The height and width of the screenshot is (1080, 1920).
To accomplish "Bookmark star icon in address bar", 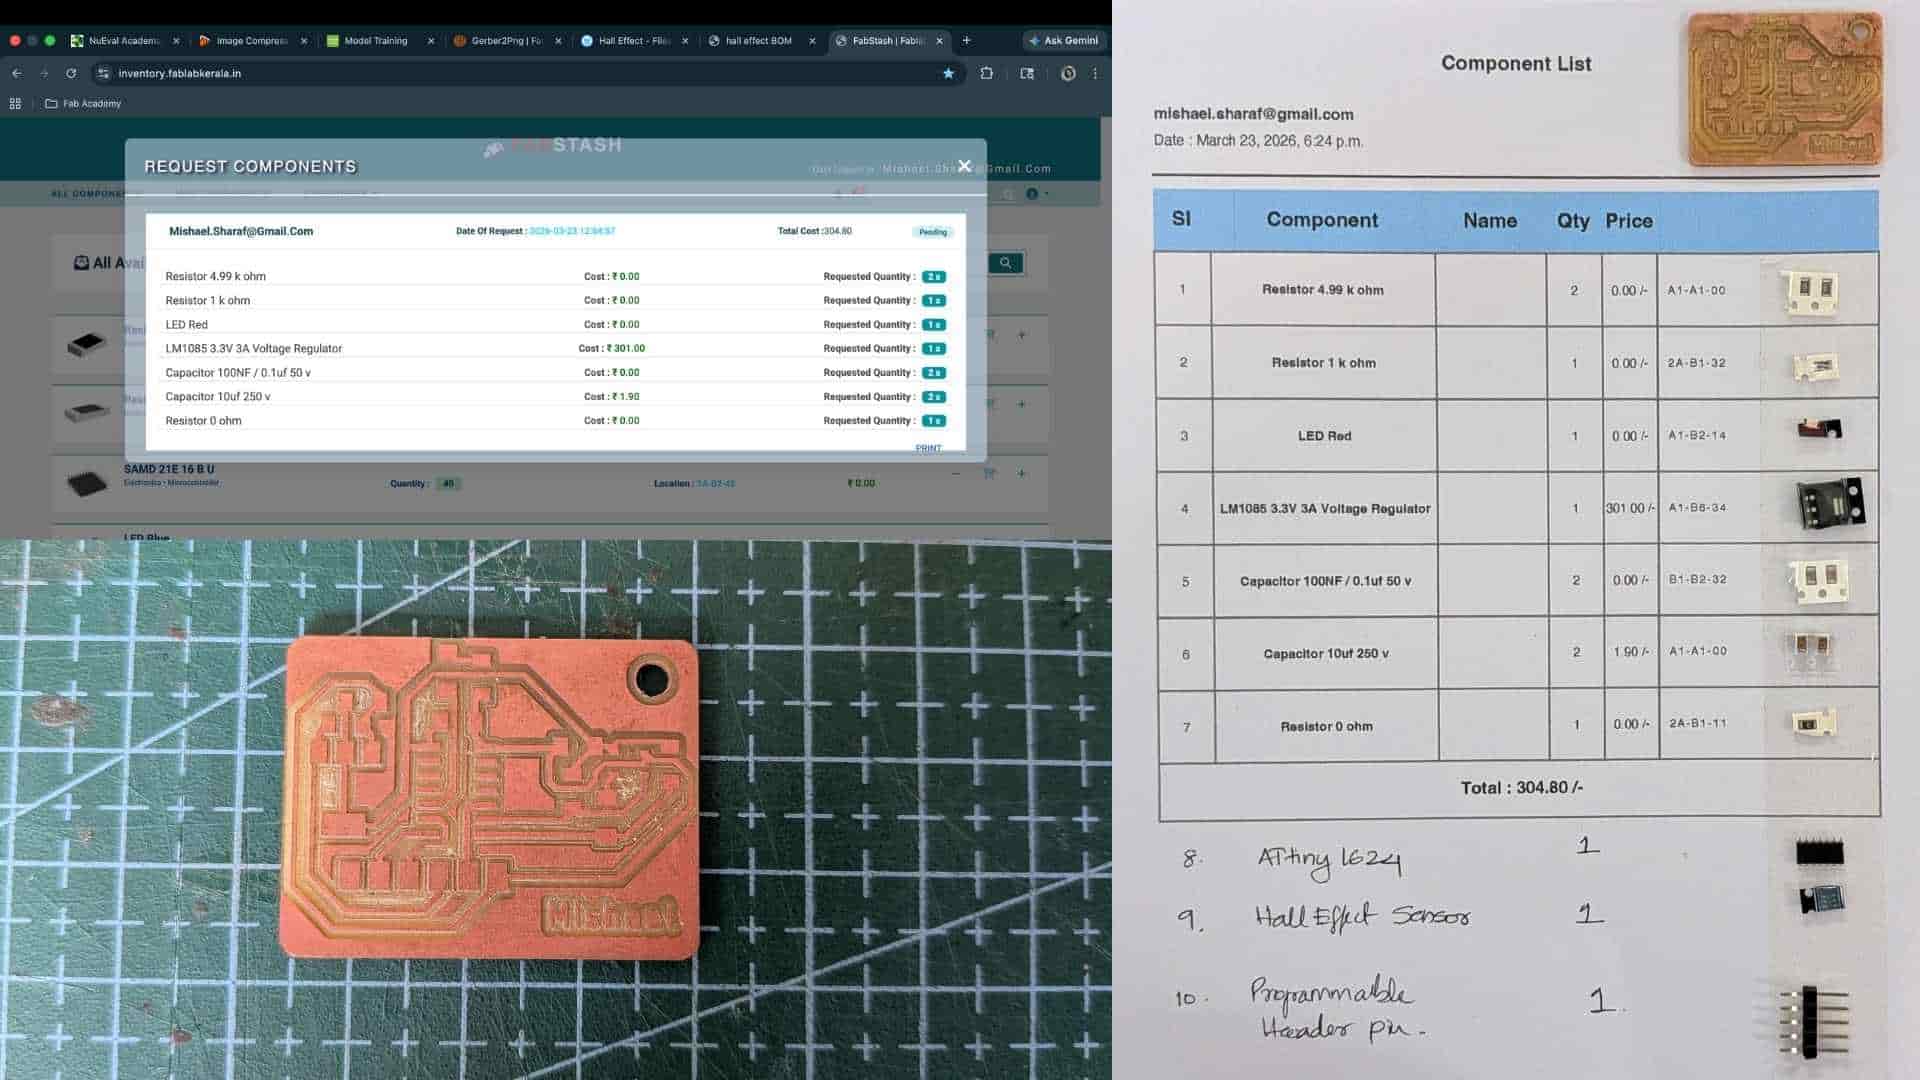I will click(x=948, y=73).
